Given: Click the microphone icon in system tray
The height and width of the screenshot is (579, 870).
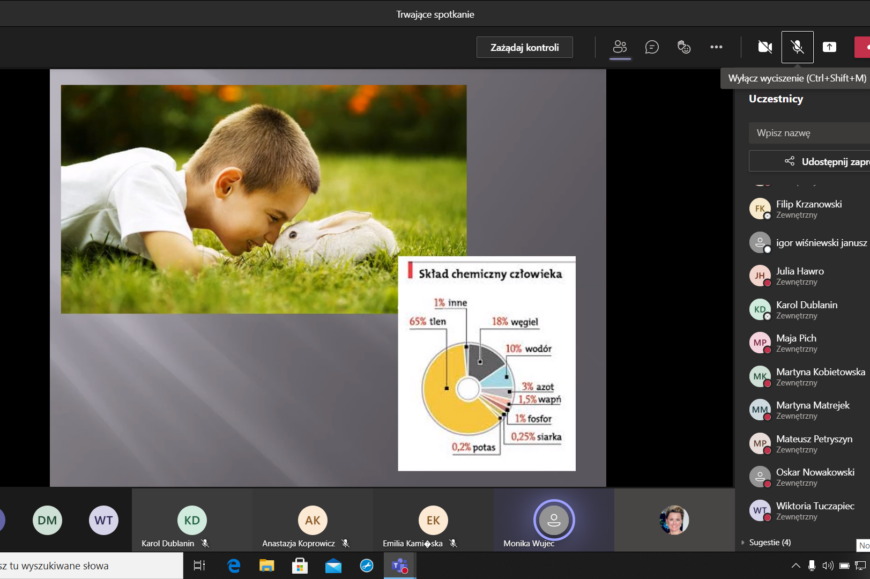Looking at the screenshot, I should pos(812,566).
